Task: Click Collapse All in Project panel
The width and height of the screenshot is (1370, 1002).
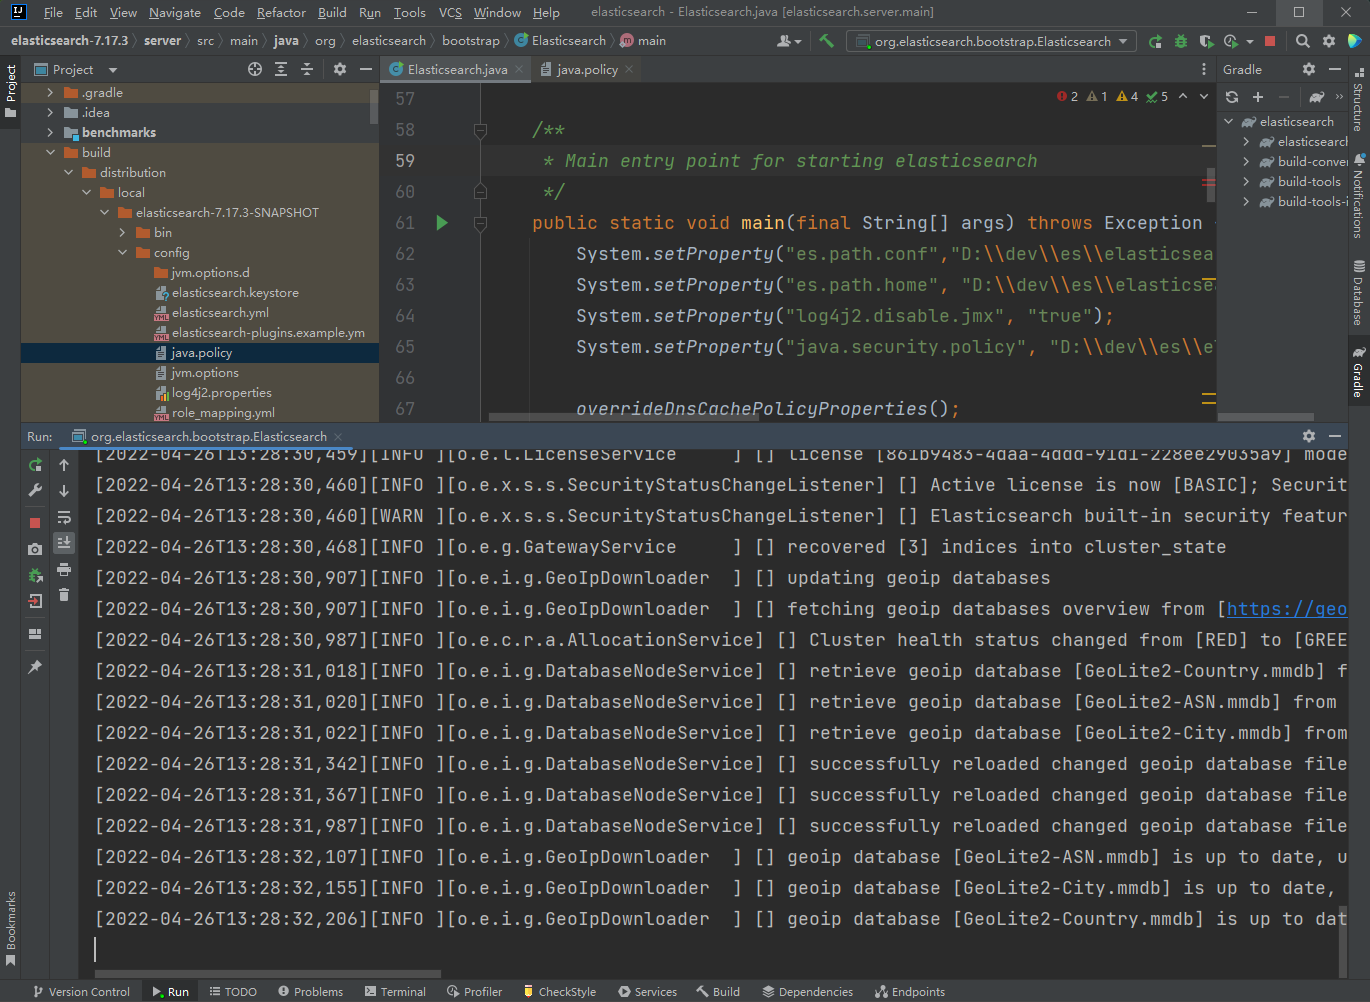Action: tap(307, 69)
